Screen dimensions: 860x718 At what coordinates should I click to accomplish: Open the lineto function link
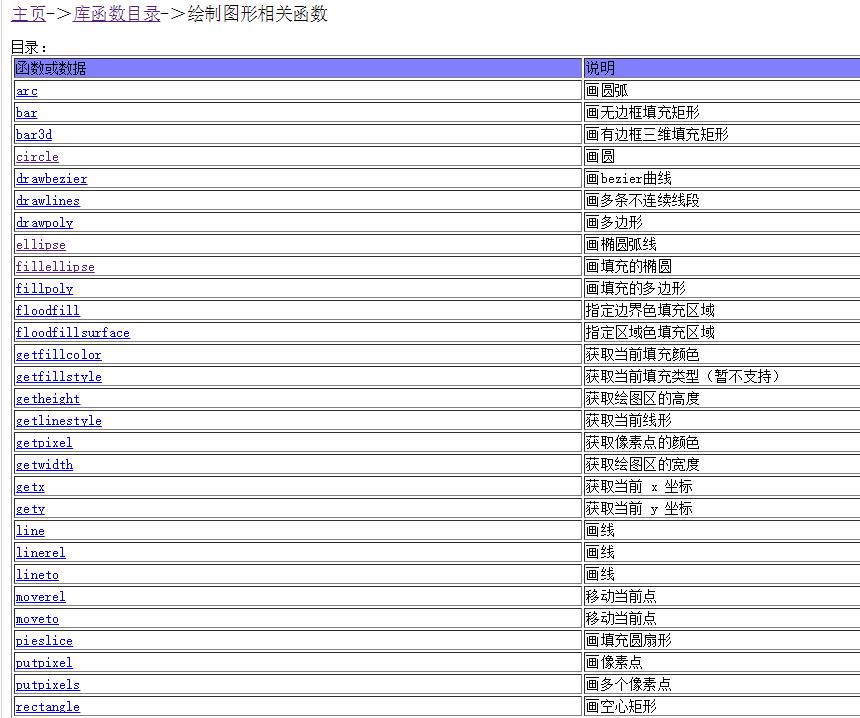point(37,574)
